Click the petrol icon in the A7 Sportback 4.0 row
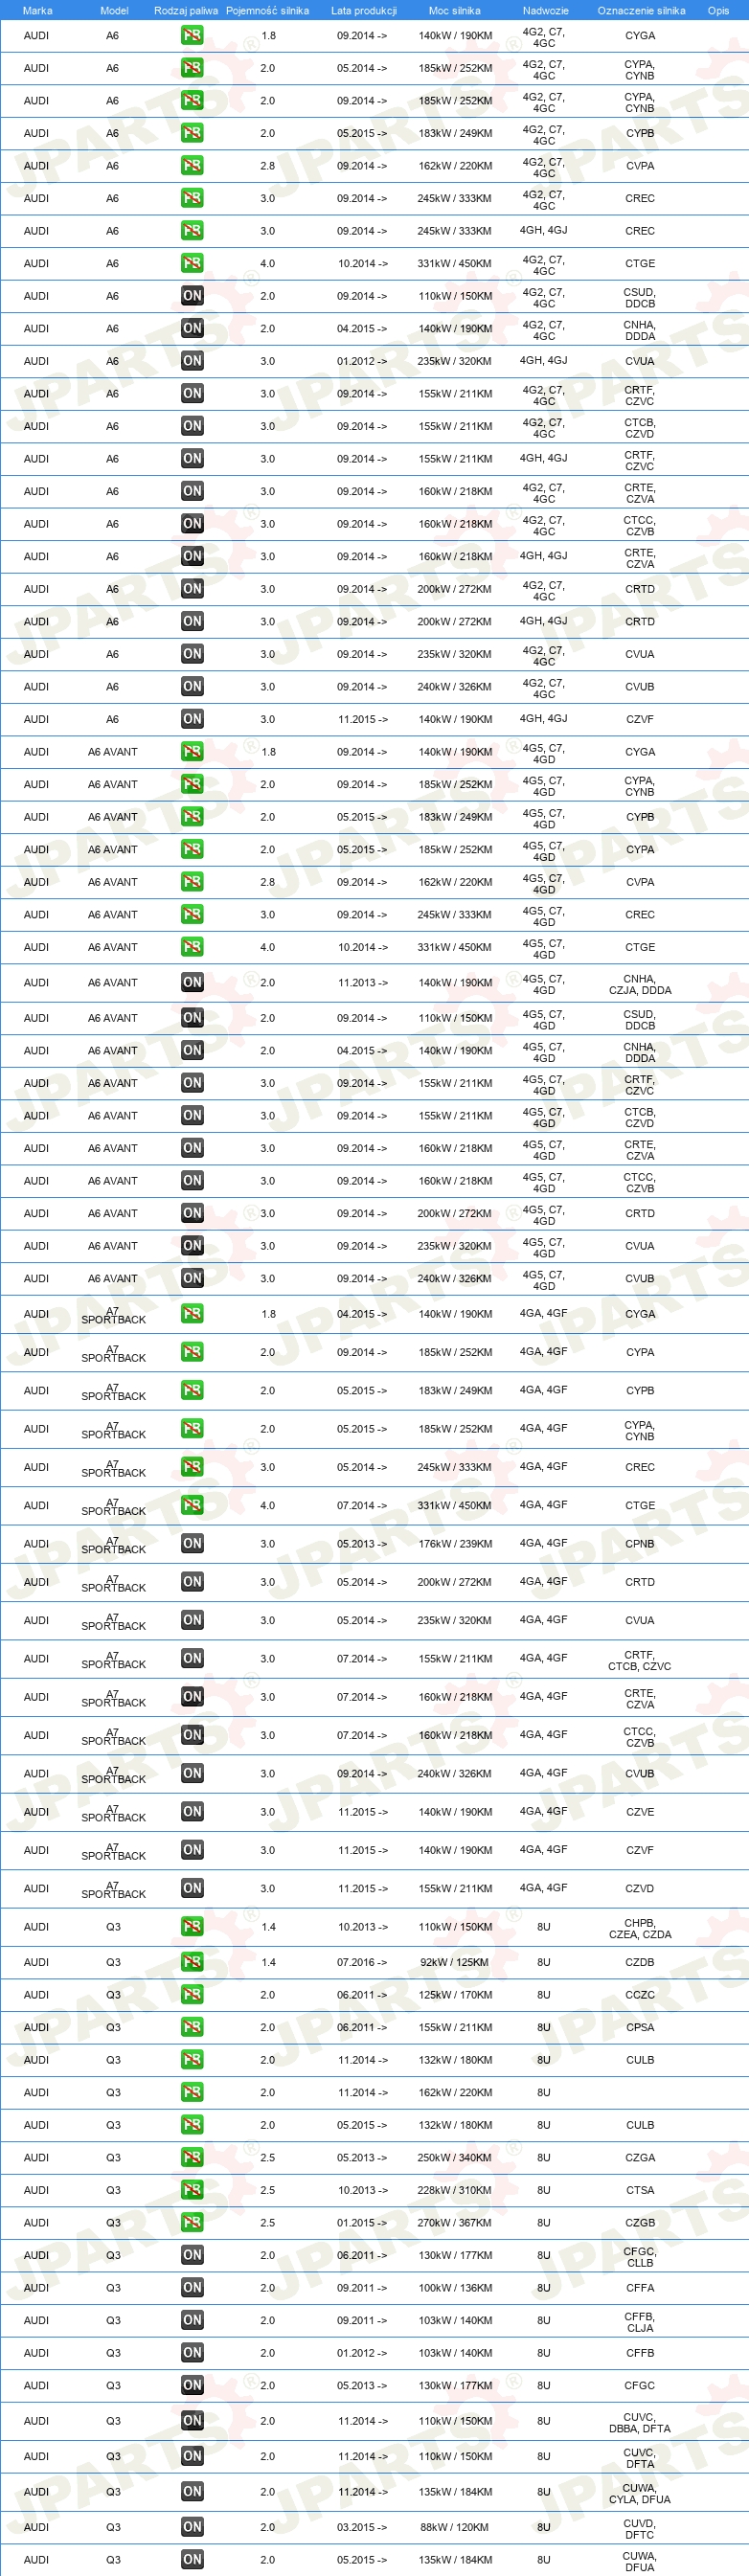The image size is (749, 2576). tap(192, 1504)
